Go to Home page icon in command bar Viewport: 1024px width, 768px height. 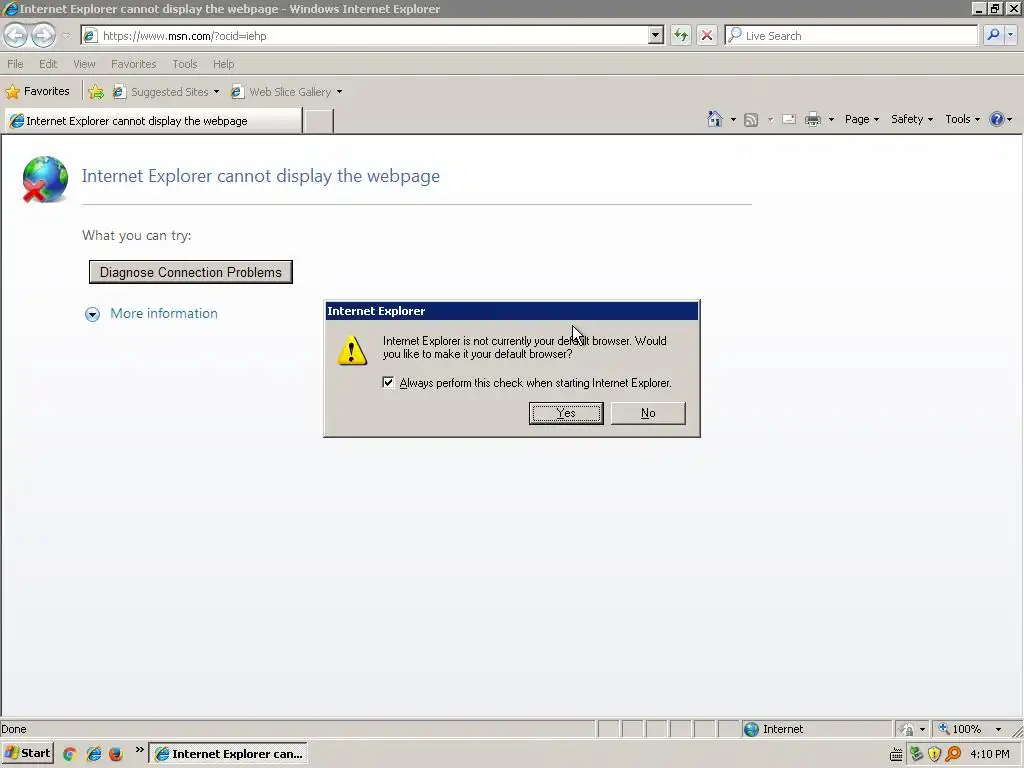[714, 119]
